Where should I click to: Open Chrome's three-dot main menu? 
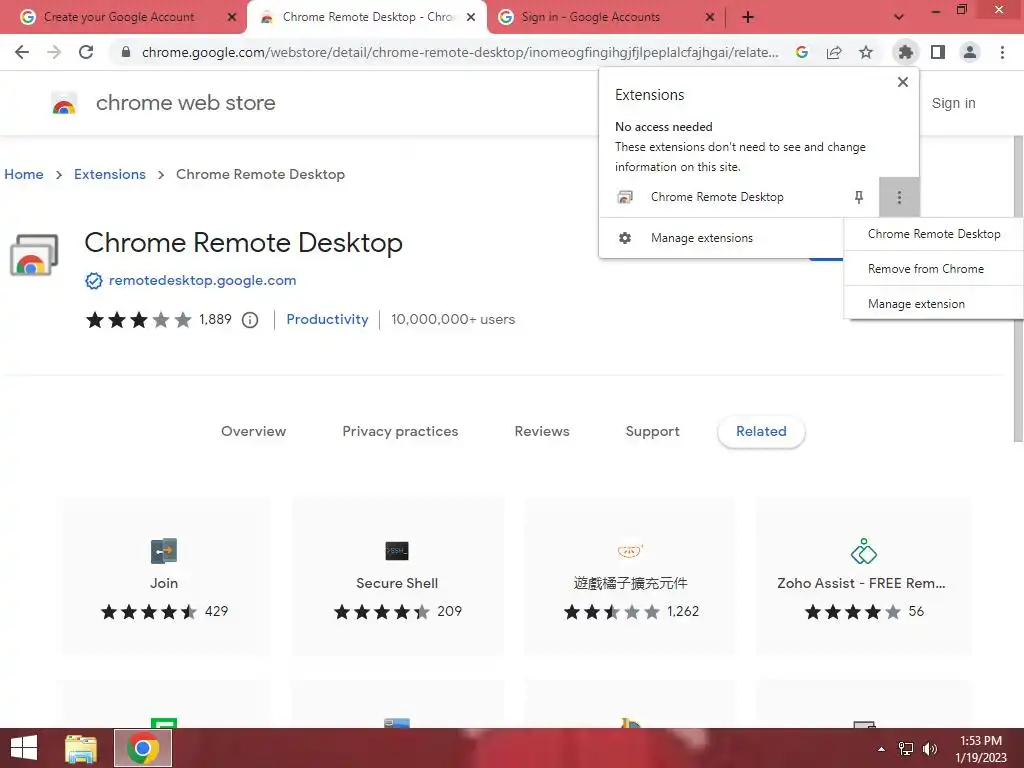click(x=1002, y=52)
